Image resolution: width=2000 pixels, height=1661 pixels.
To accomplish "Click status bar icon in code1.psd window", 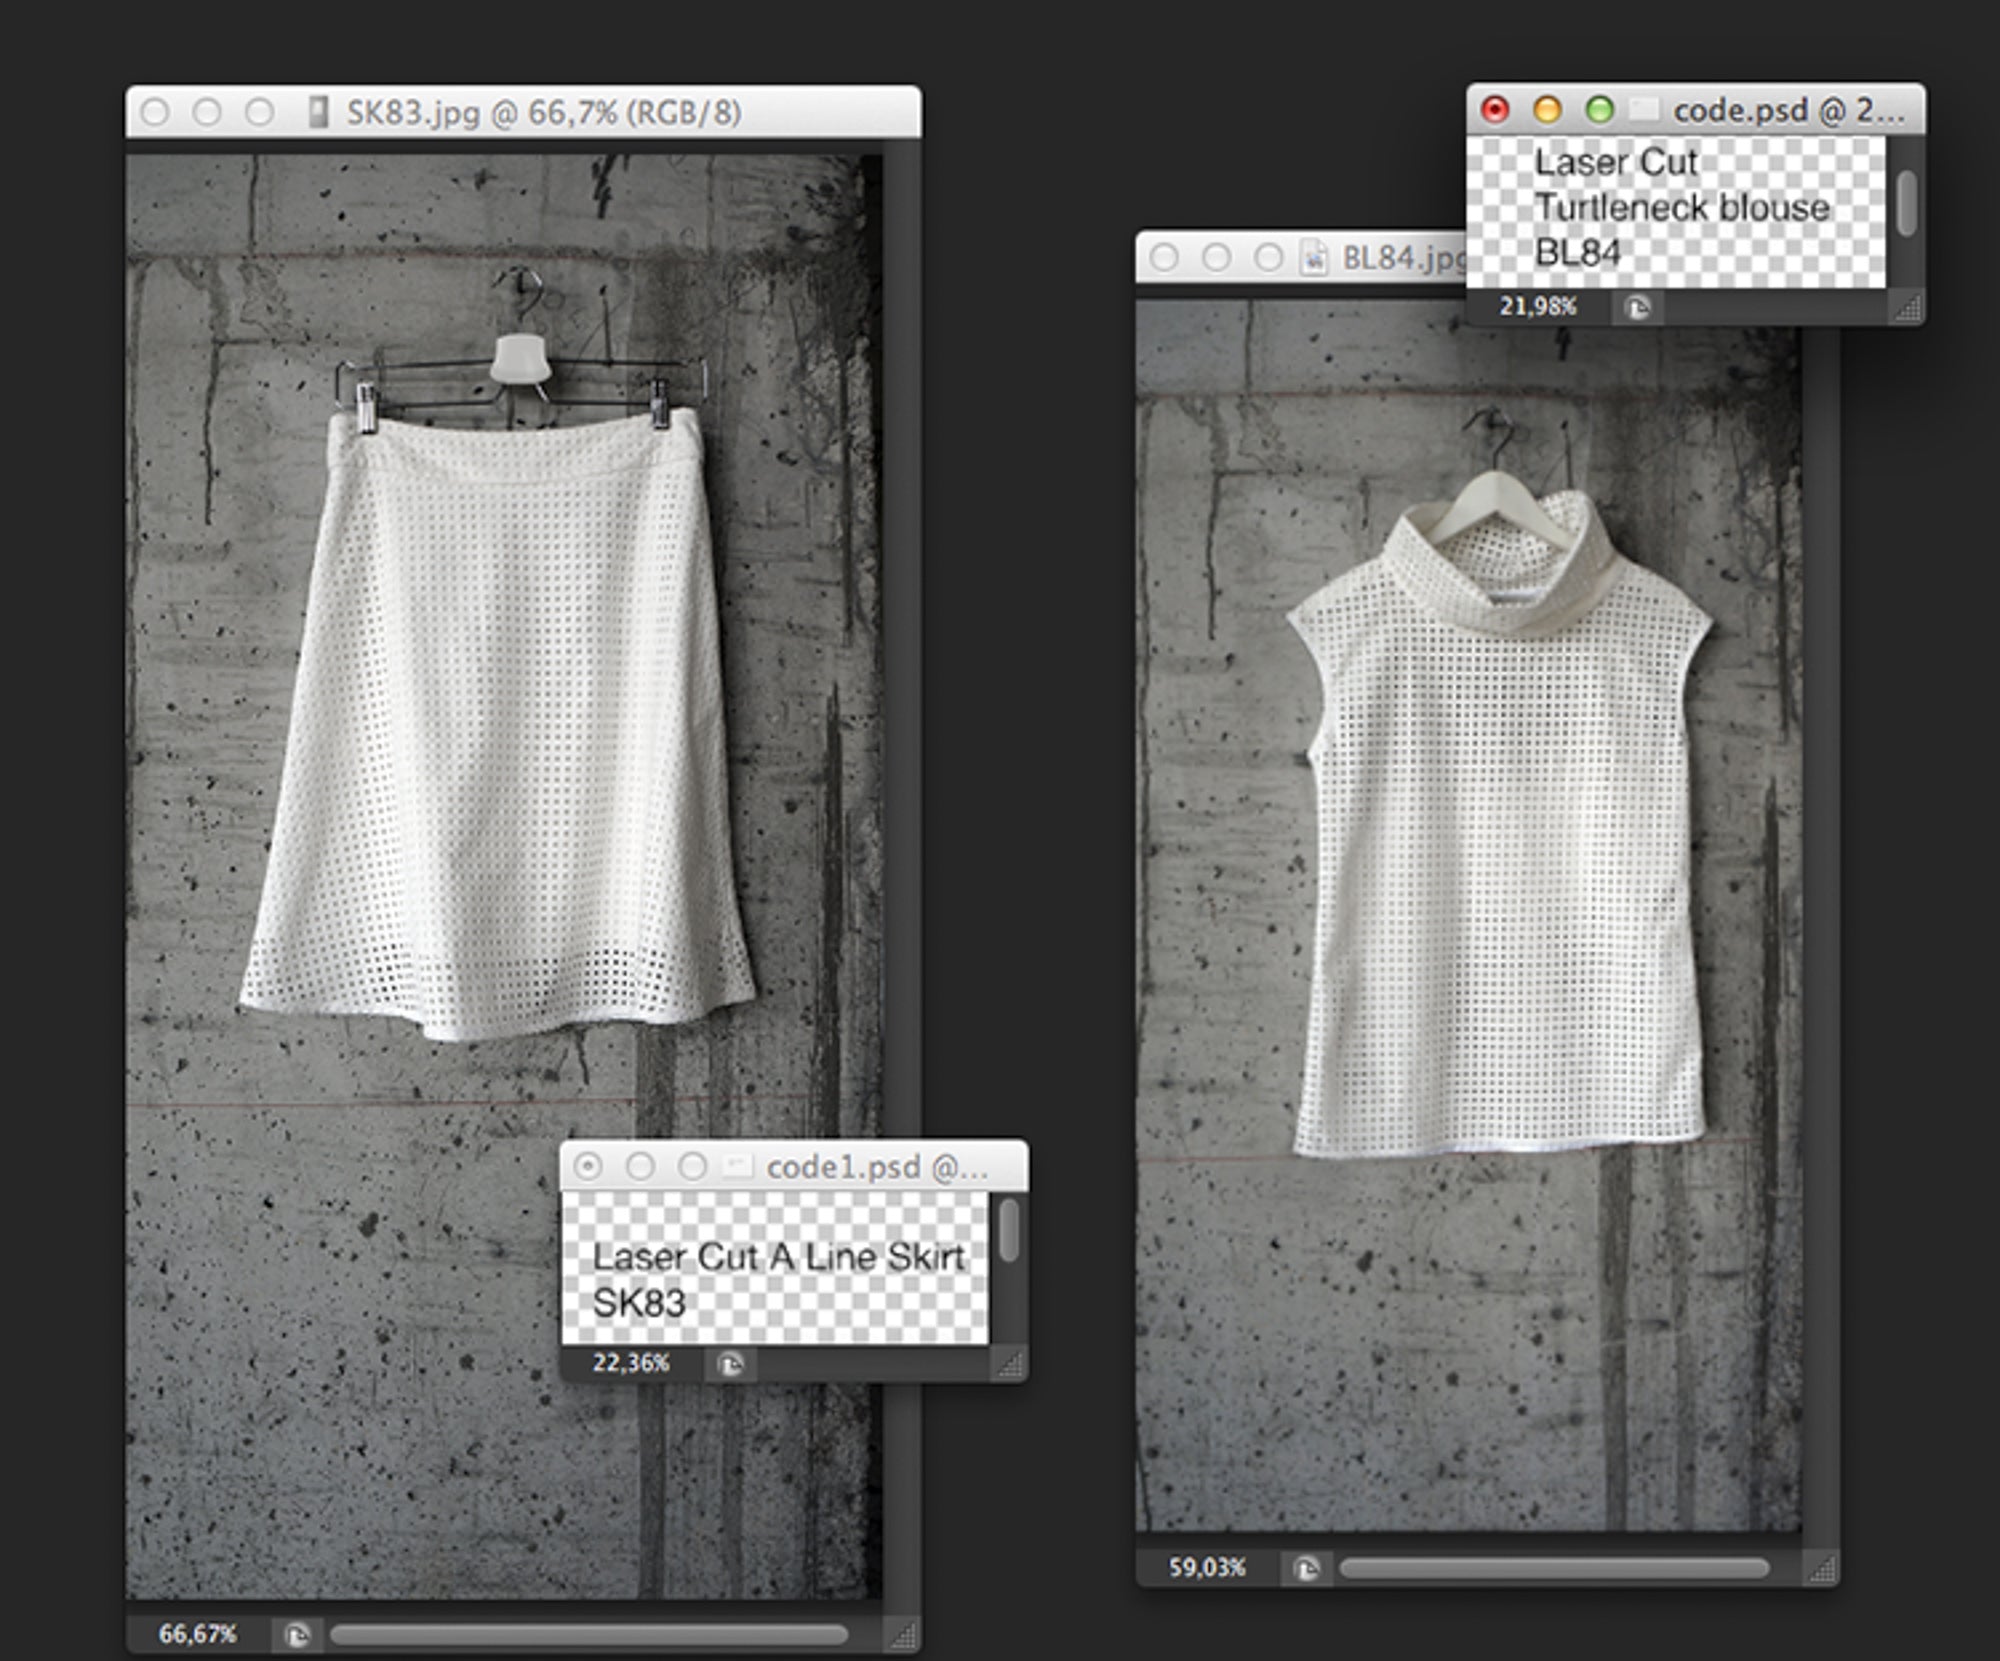I will click(731, 1364).
